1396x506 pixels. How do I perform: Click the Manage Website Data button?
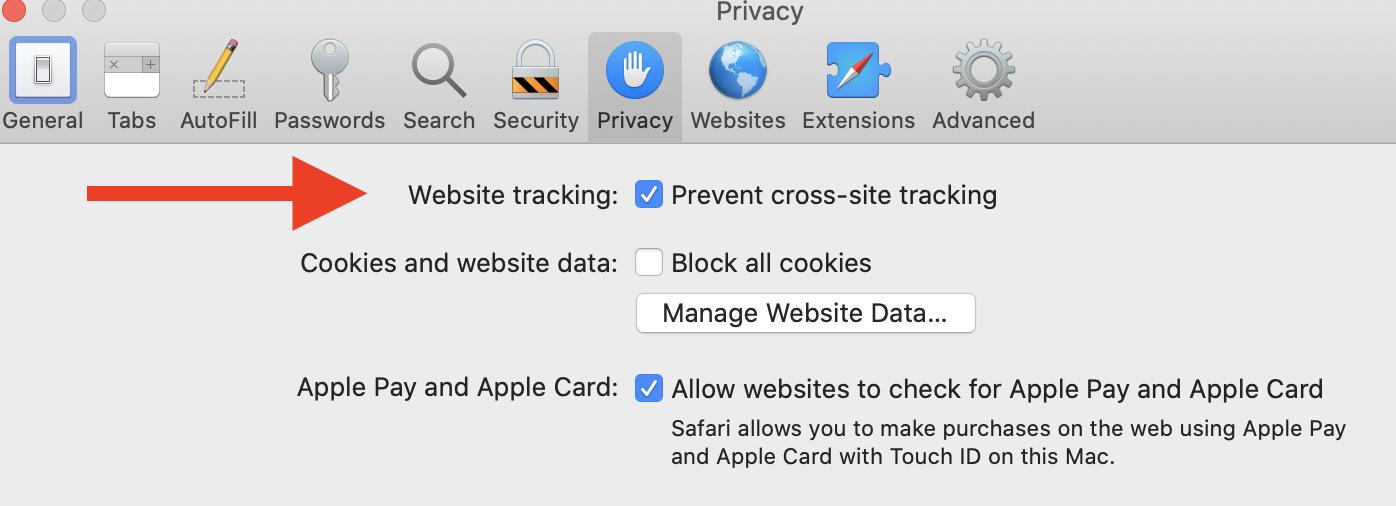805,313
